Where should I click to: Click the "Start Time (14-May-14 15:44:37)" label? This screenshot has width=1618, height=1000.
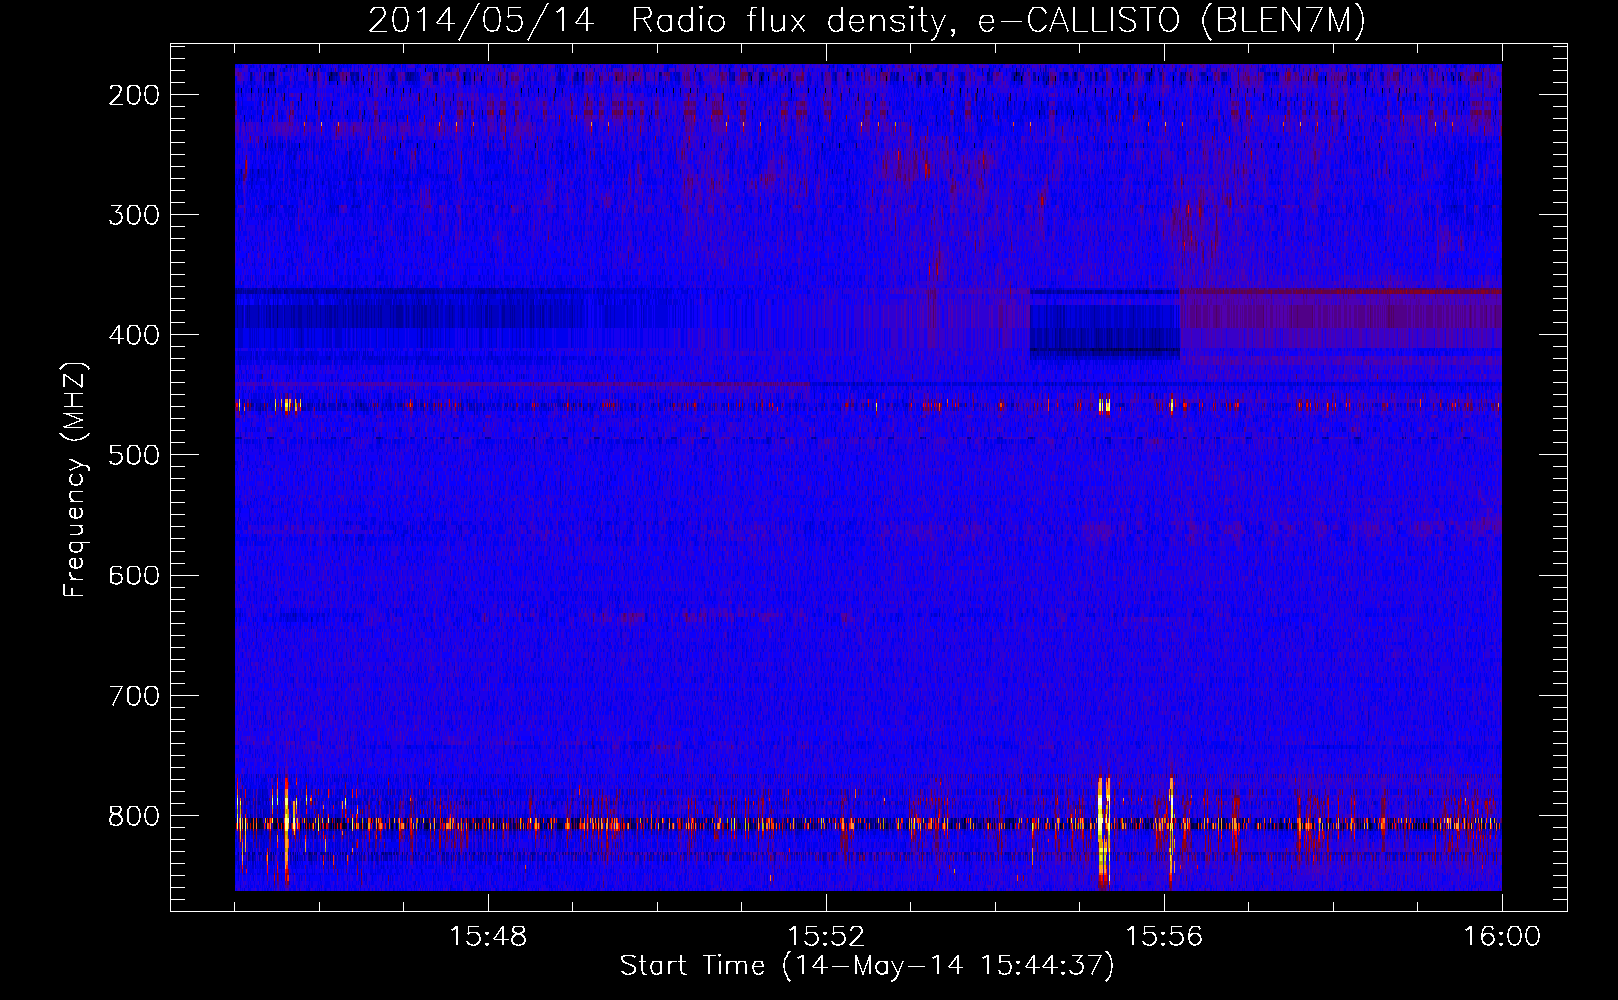866,966
